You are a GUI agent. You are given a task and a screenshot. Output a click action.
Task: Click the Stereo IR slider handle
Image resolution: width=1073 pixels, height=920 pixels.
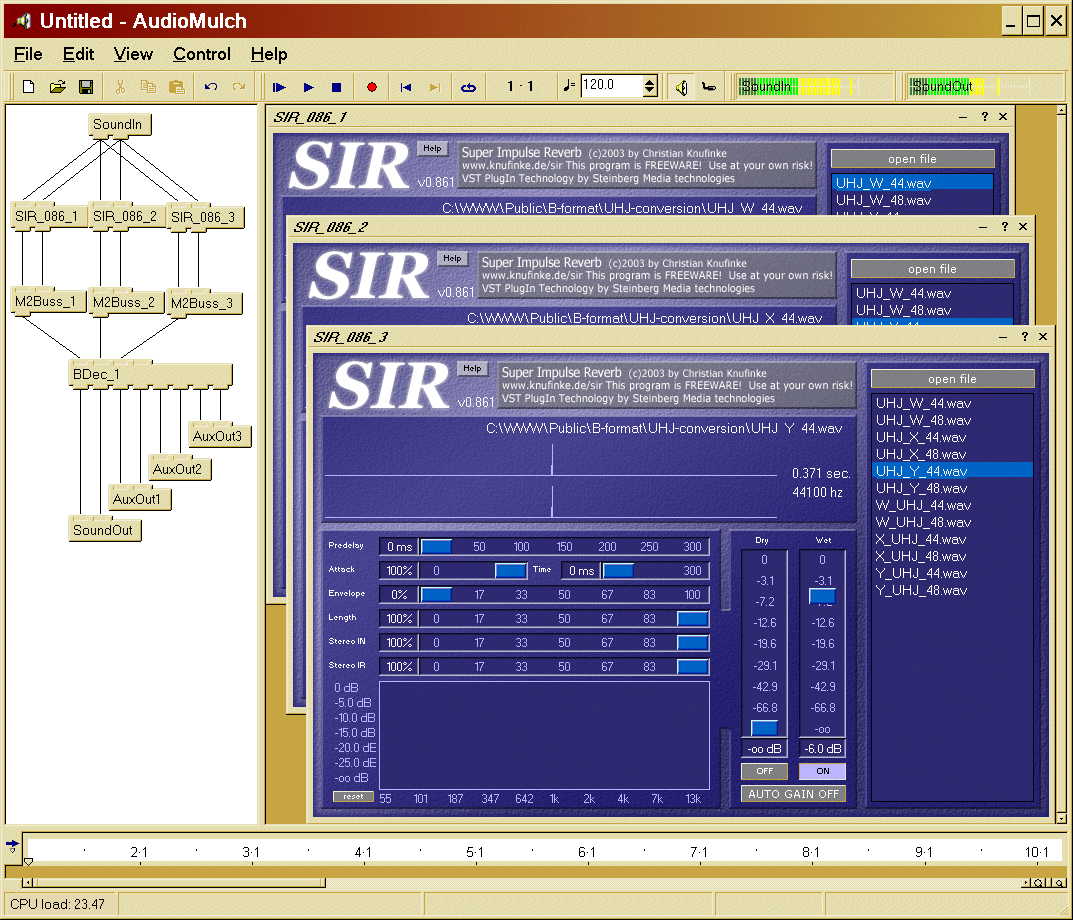[693, 667]
